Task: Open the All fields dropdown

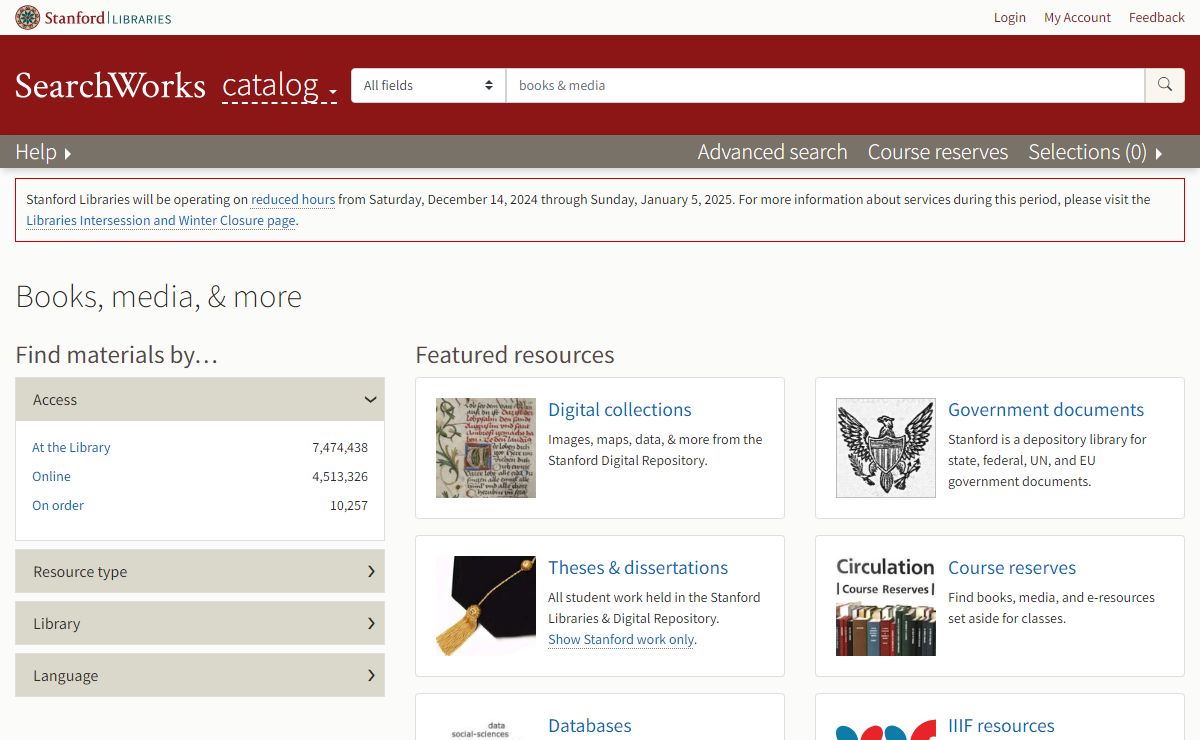Action: tap(428, 85)
